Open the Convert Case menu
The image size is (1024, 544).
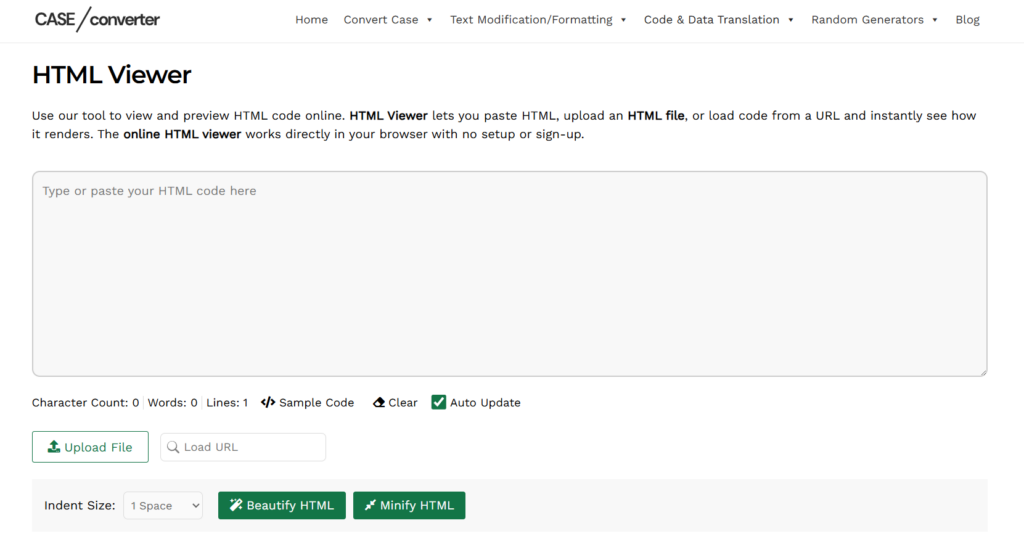(381, 20)
